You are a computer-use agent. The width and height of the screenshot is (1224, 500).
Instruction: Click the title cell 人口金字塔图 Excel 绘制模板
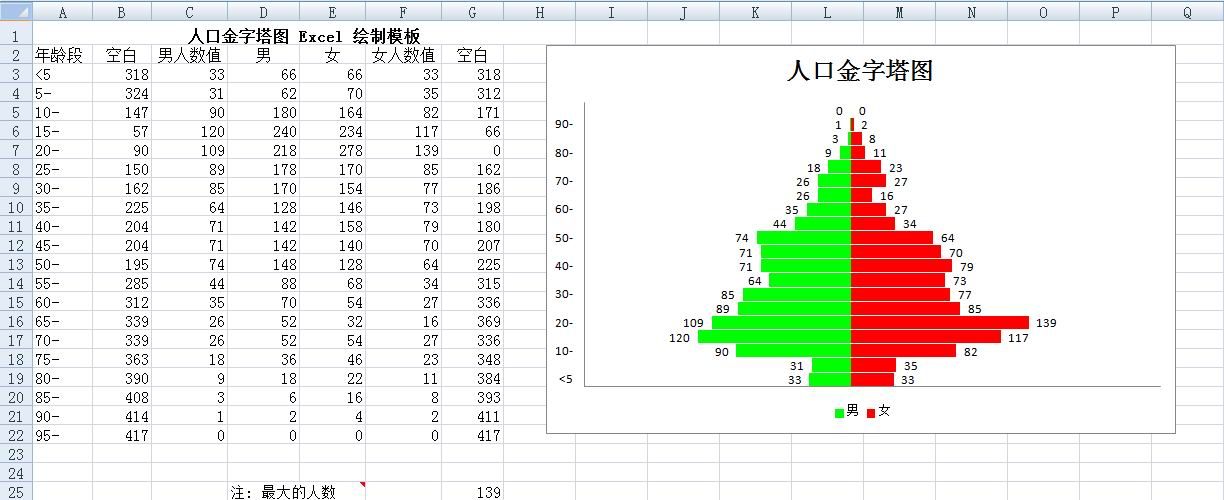pyautogui.click(x=303, y=36)
